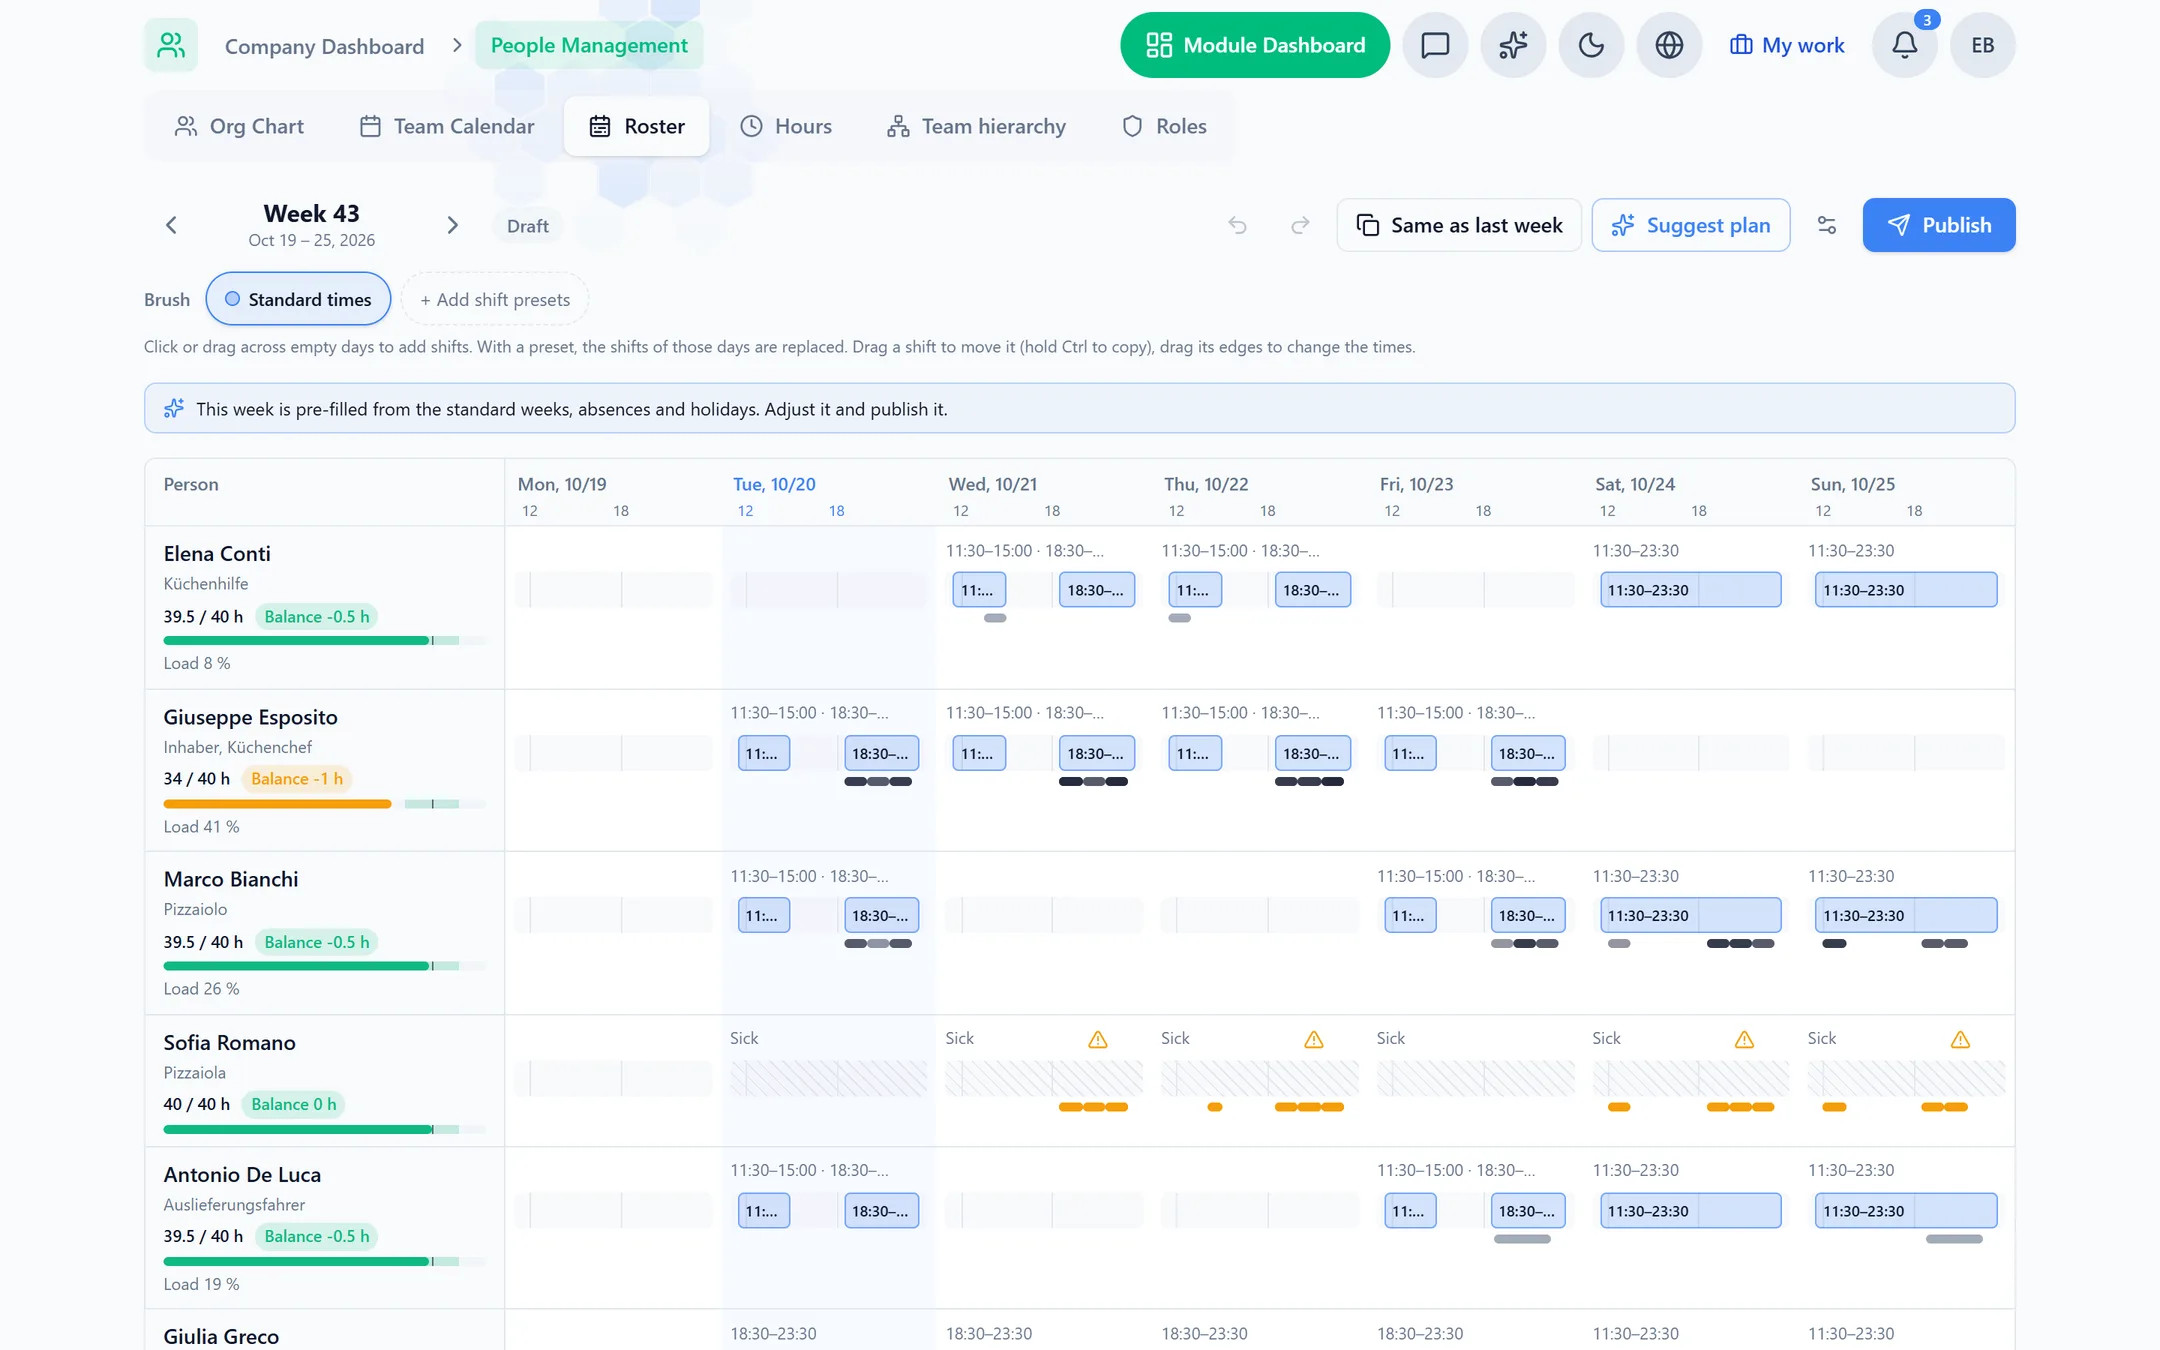
Task: Select Elena Conti Wednesday 18:30 shift
Action: click(x=1097, y=590)
